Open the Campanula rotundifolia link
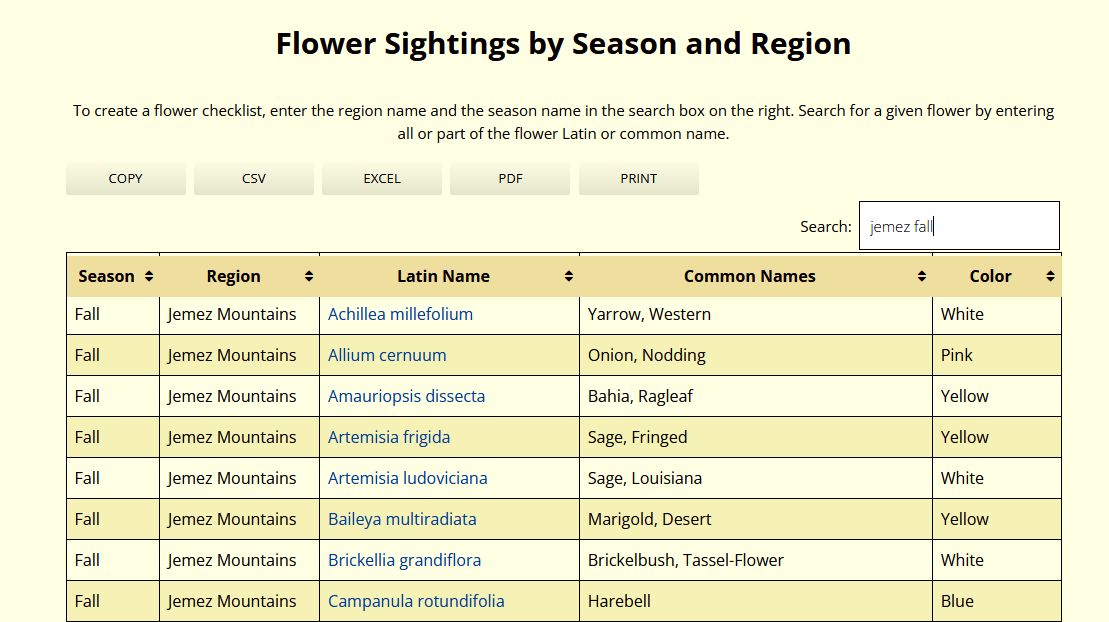The image size is (1109, 622). point(416,601)
